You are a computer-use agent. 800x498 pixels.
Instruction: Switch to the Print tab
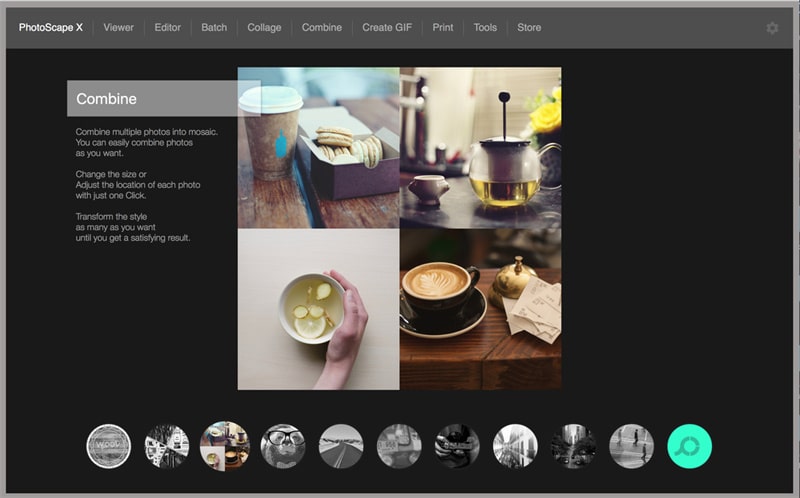click(x=443, y=28)
